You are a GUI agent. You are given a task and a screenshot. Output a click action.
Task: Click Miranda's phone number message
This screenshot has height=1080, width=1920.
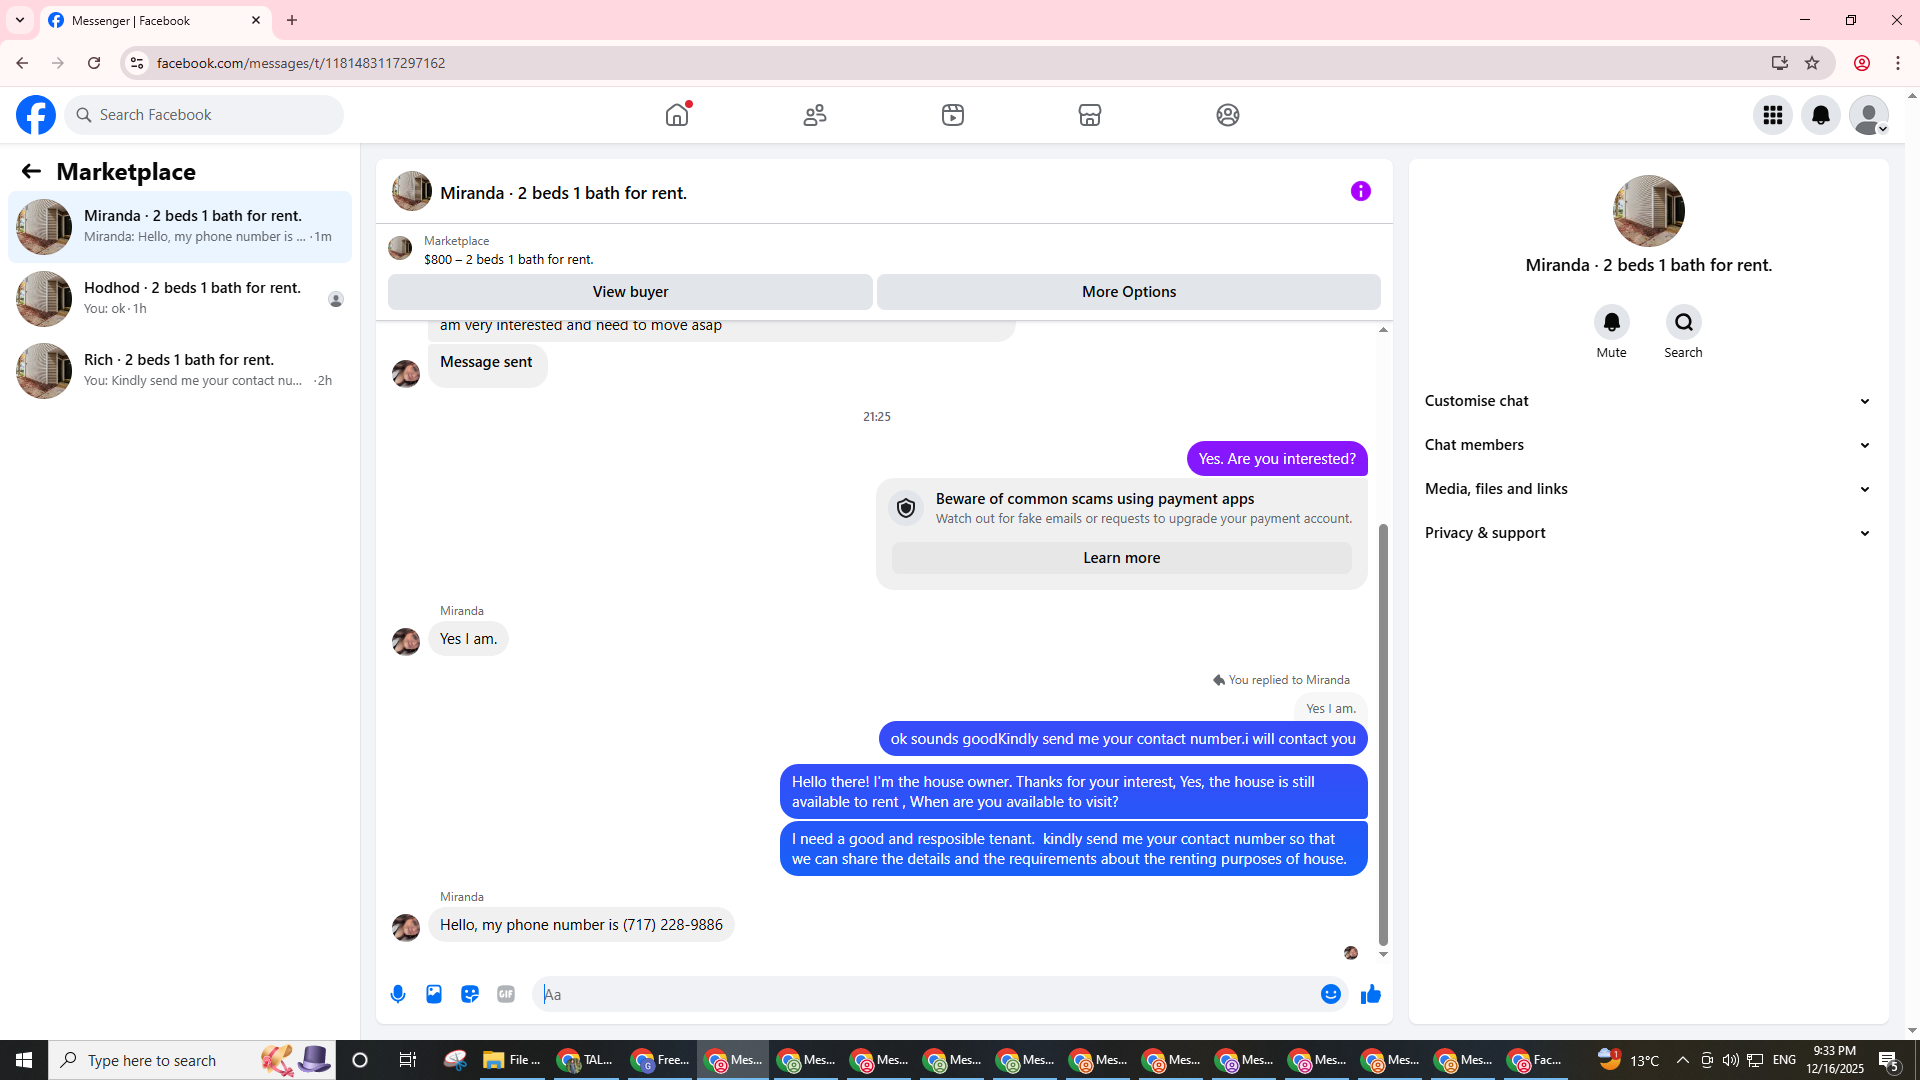581,925
